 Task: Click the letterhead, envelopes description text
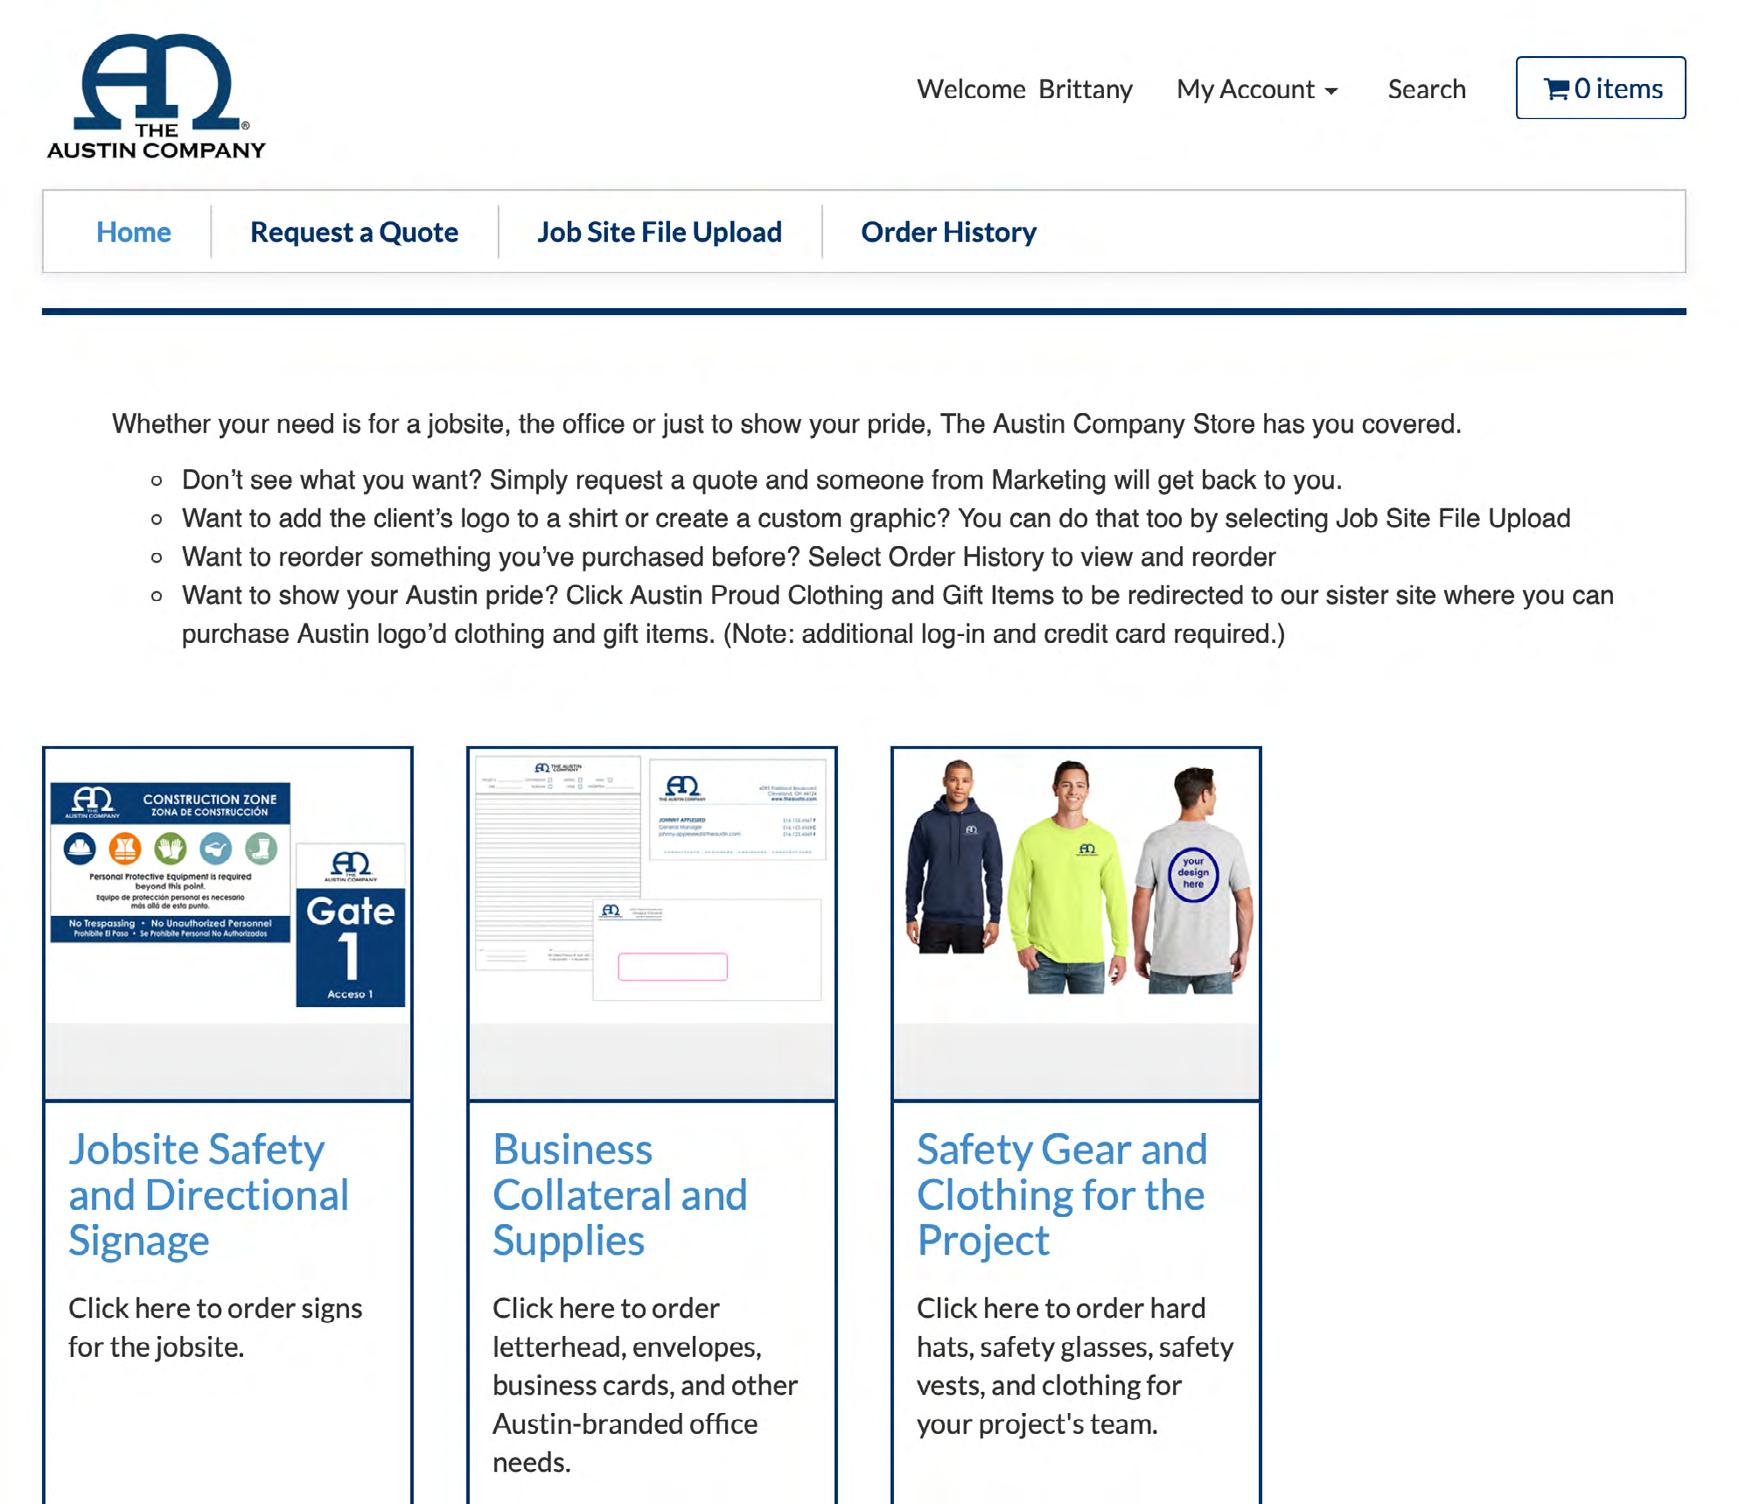(645, 1385)
